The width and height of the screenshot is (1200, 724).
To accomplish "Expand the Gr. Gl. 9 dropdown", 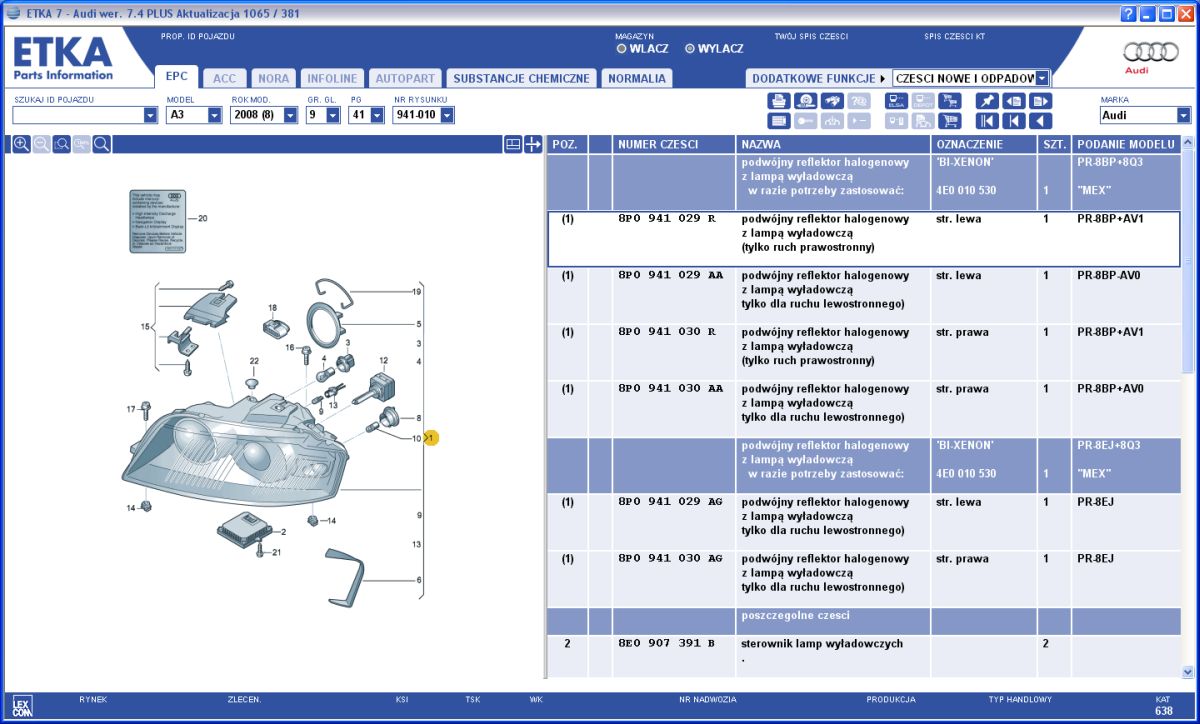I will [x=333, y=115].
